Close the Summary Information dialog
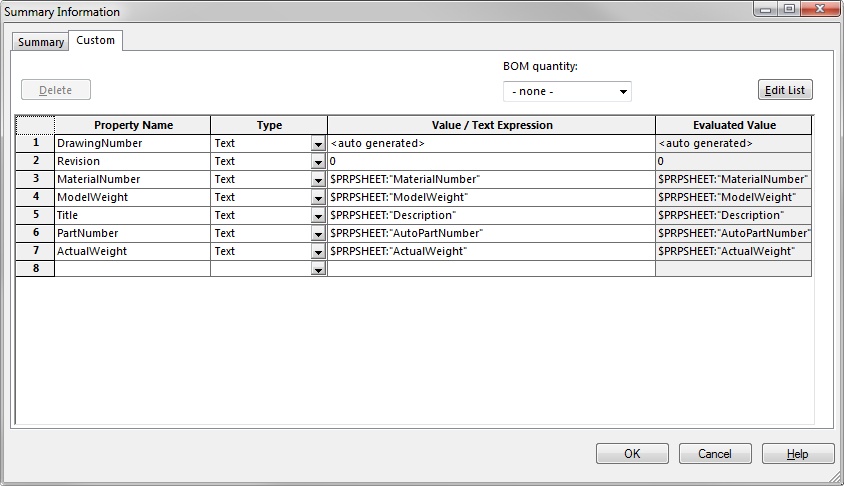844x486 pixels. (820, 9)
